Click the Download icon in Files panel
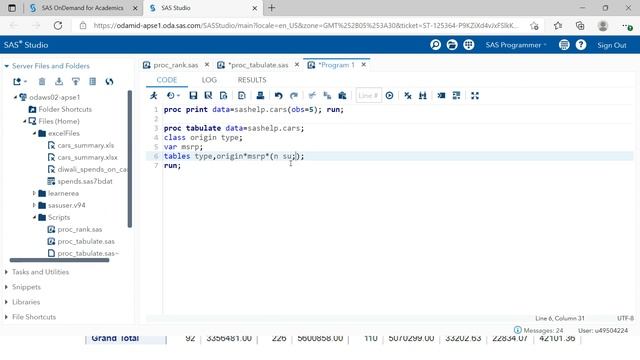 [x=59, y=82]
